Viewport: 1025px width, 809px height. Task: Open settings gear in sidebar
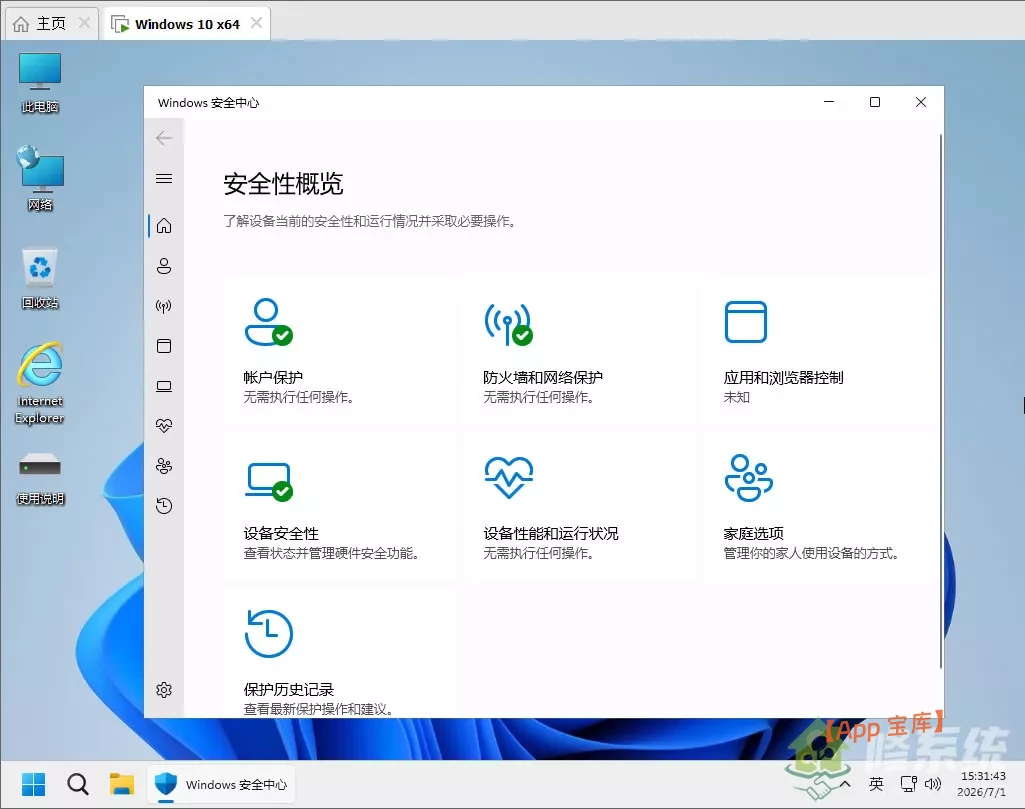pyautogui.click(x=164, y=690)
